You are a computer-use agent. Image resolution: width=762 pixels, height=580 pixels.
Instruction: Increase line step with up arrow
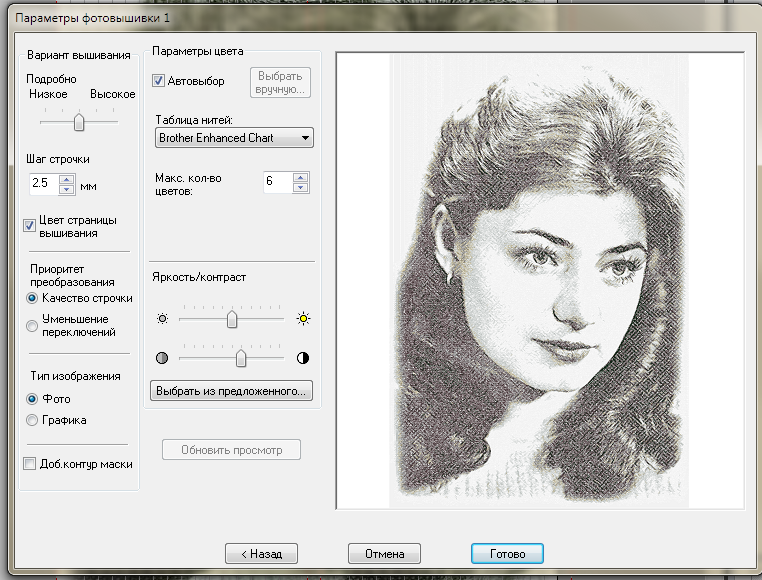[x=67, y=179]
